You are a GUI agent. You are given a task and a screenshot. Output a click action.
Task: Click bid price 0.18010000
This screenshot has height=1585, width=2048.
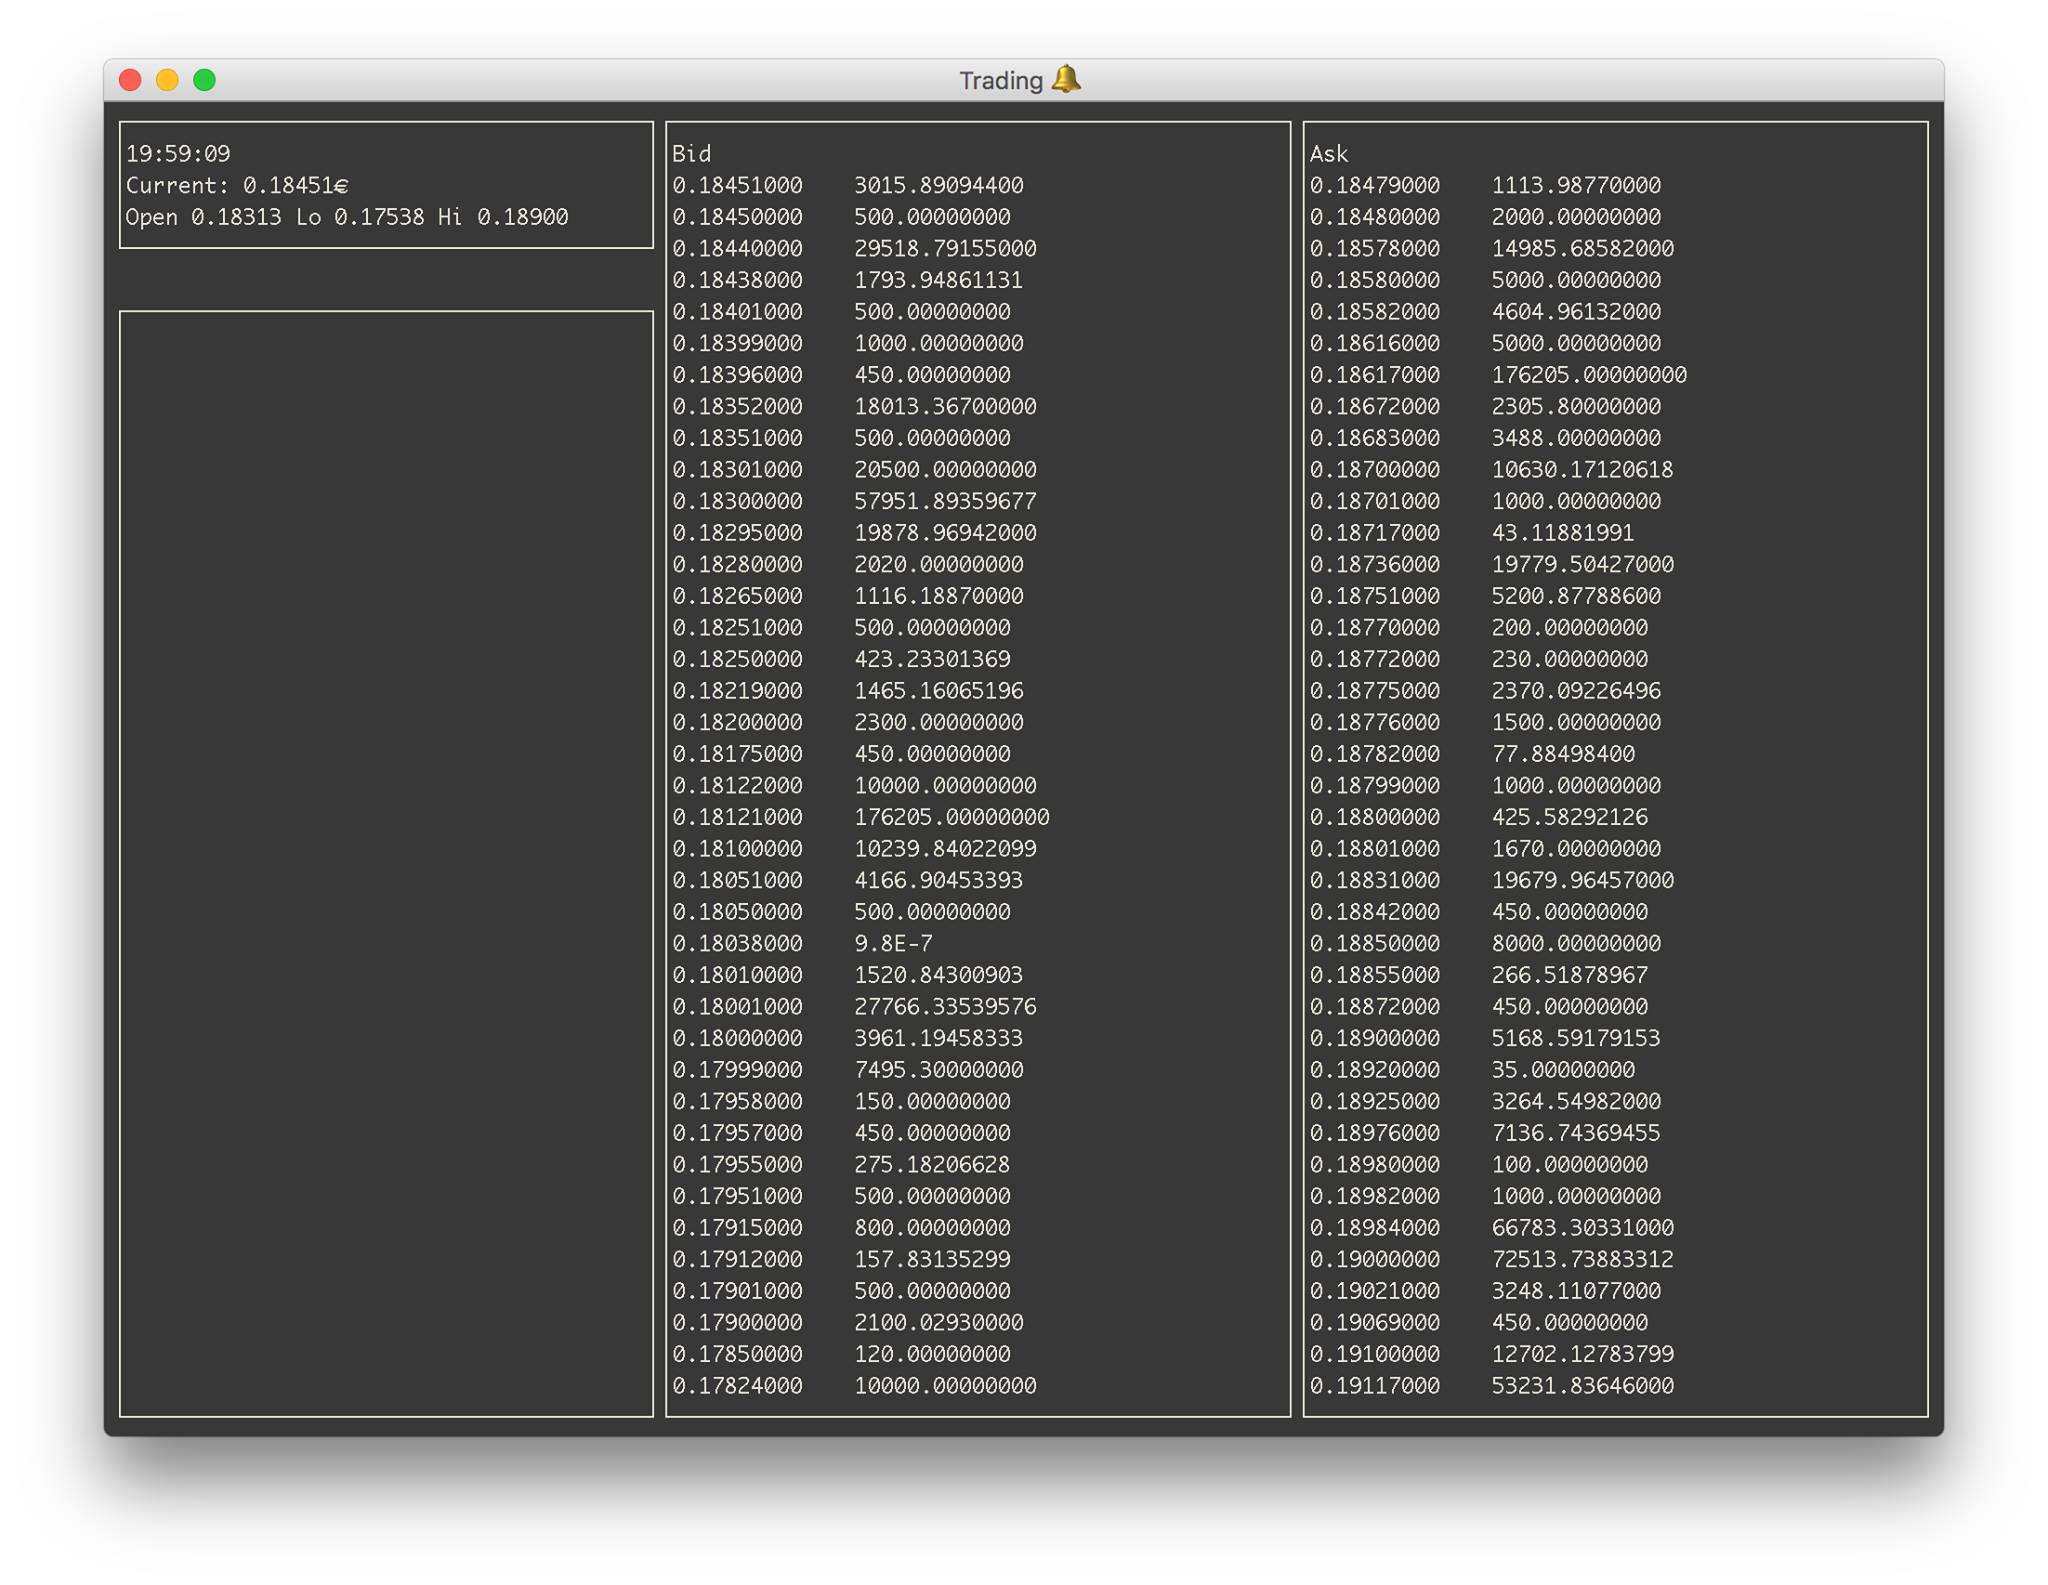pos(737,975)
